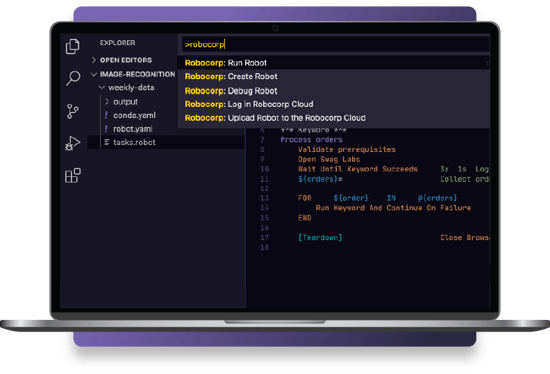
Task: Click the ${orders}= variable text
Action: coord(320,179)
